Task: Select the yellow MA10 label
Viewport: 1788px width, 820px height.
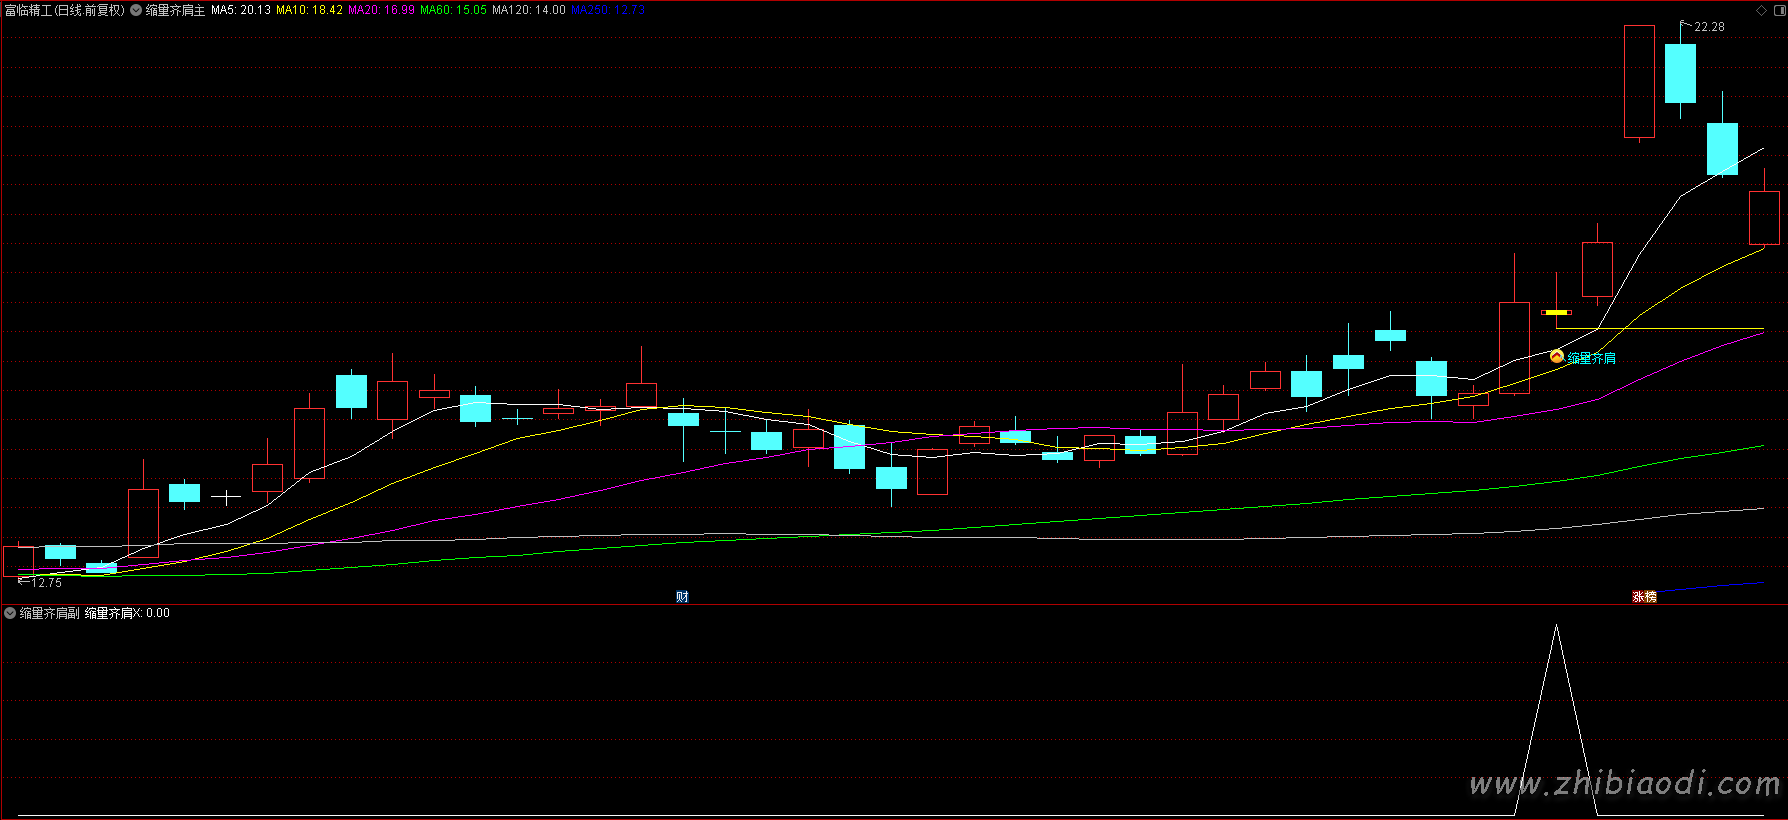Action: (309, 10)
